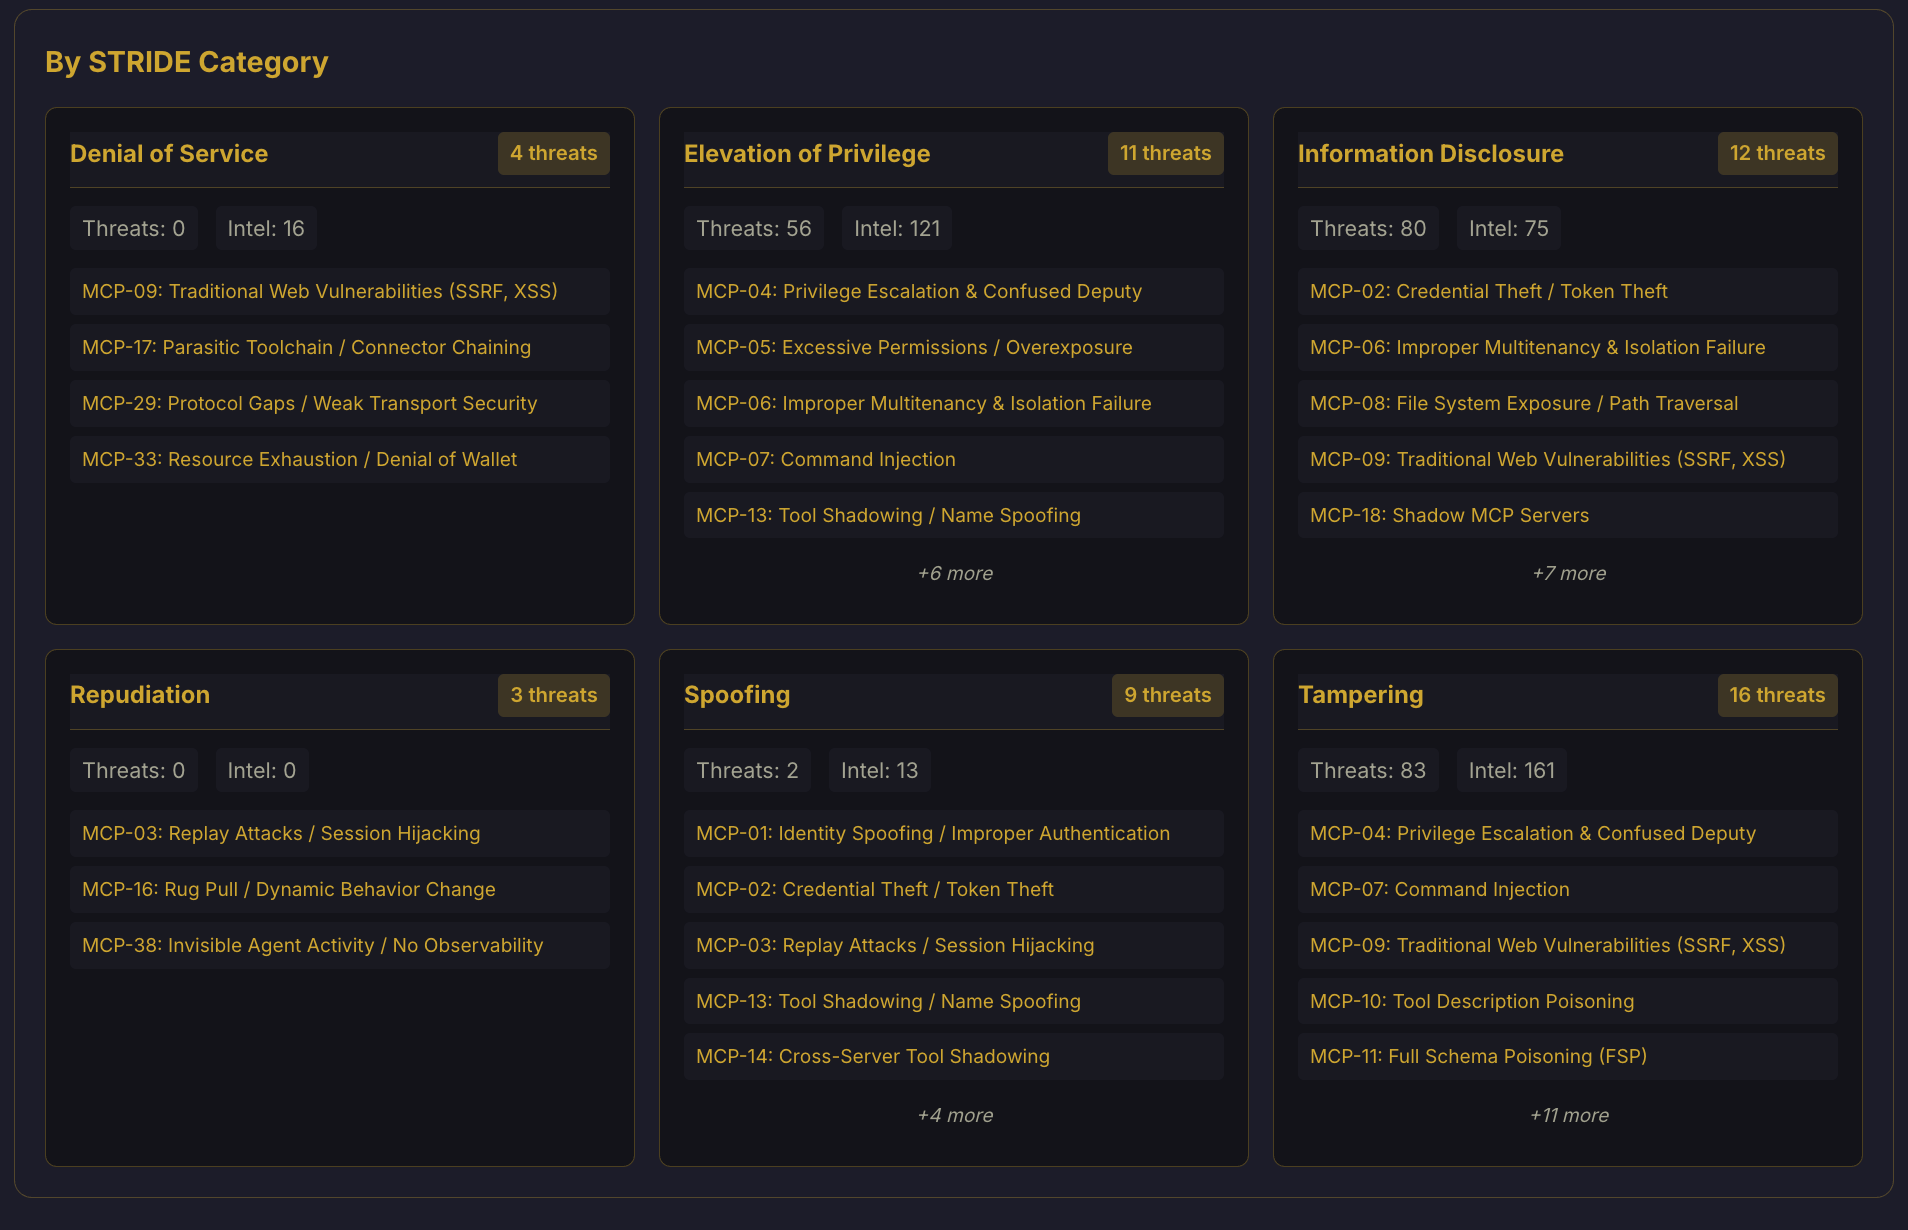Click the Tampering heading

[x=1361, y=695]
